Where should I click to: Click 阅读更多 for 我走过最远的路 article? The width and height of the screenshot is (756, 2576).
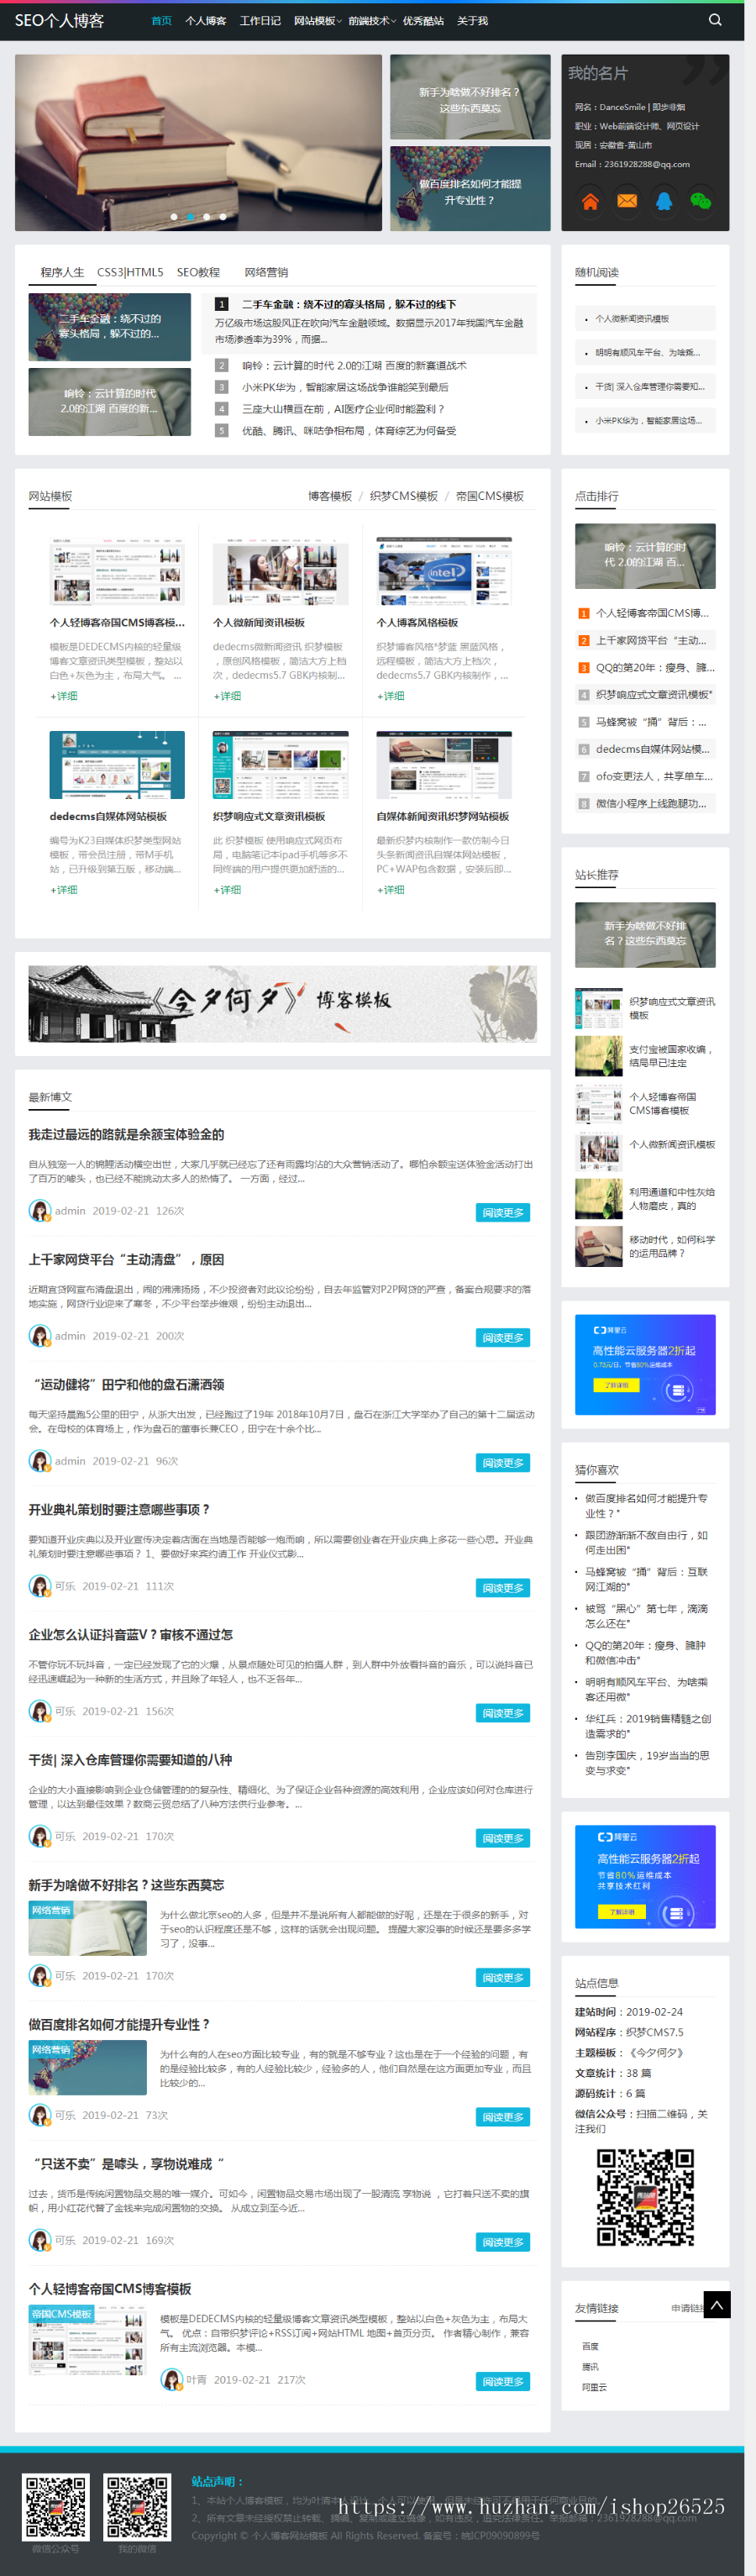pyautogui.click(x=503, y=1212)
